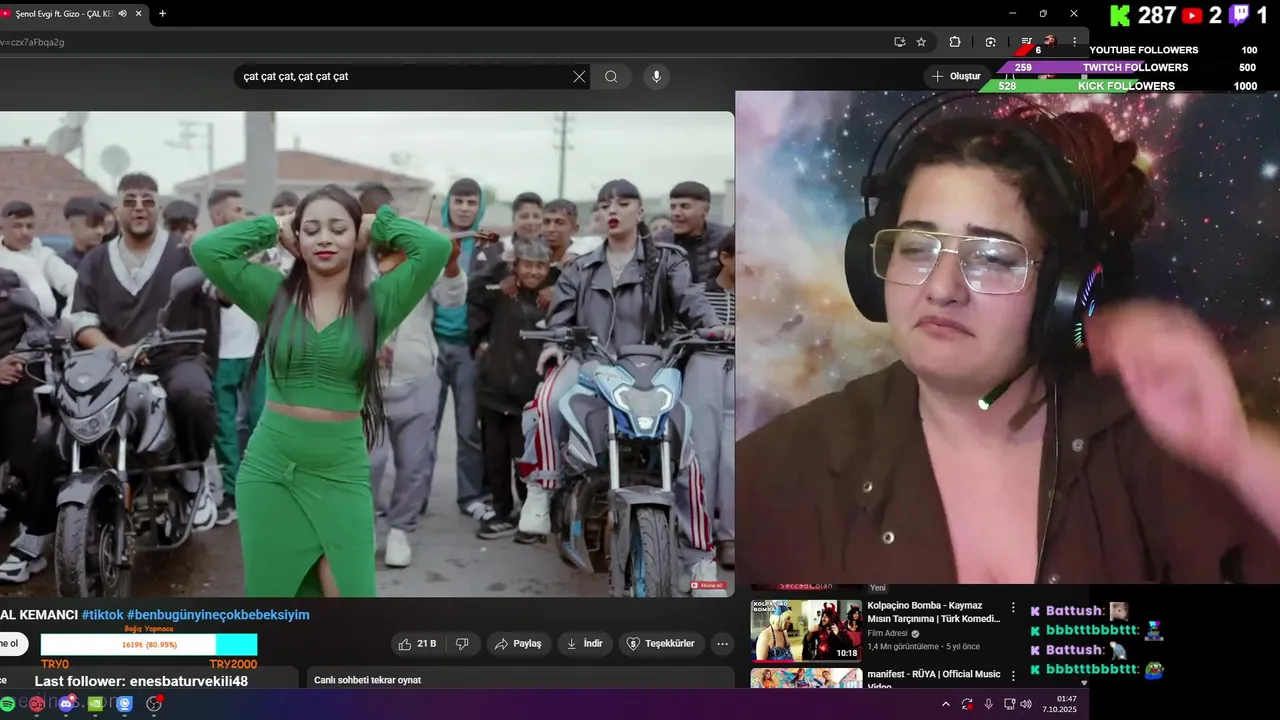Open the Kolpaçino Bomba video thumbnail
Screen dimensions: 1280x720
806,630
